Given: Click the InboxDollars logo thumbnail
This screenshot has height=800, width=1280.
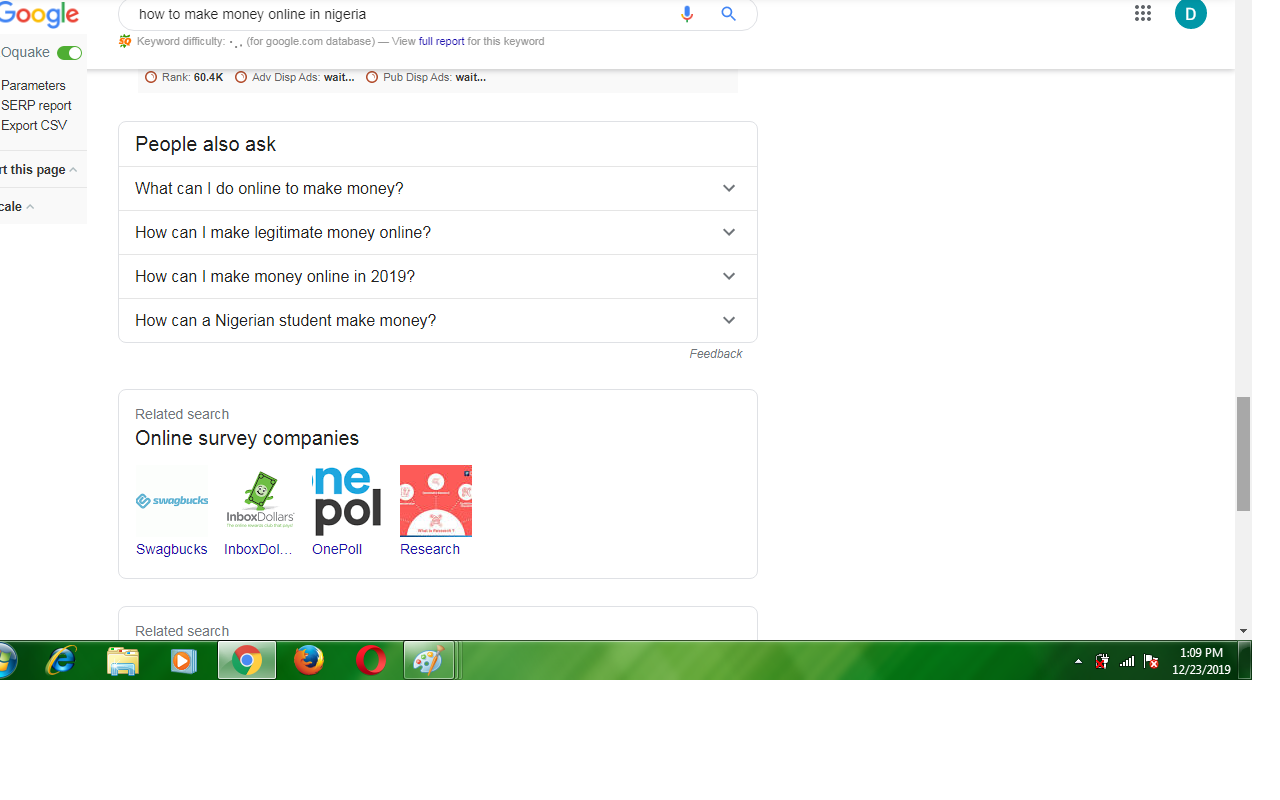Looking at the screenshot, I should tap(260, 500).
